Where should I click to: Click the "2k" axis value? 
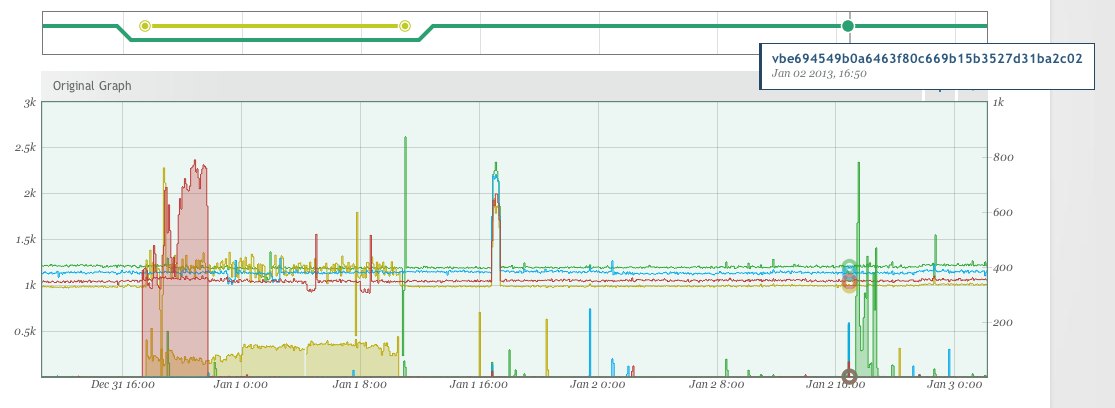[29, 193]
